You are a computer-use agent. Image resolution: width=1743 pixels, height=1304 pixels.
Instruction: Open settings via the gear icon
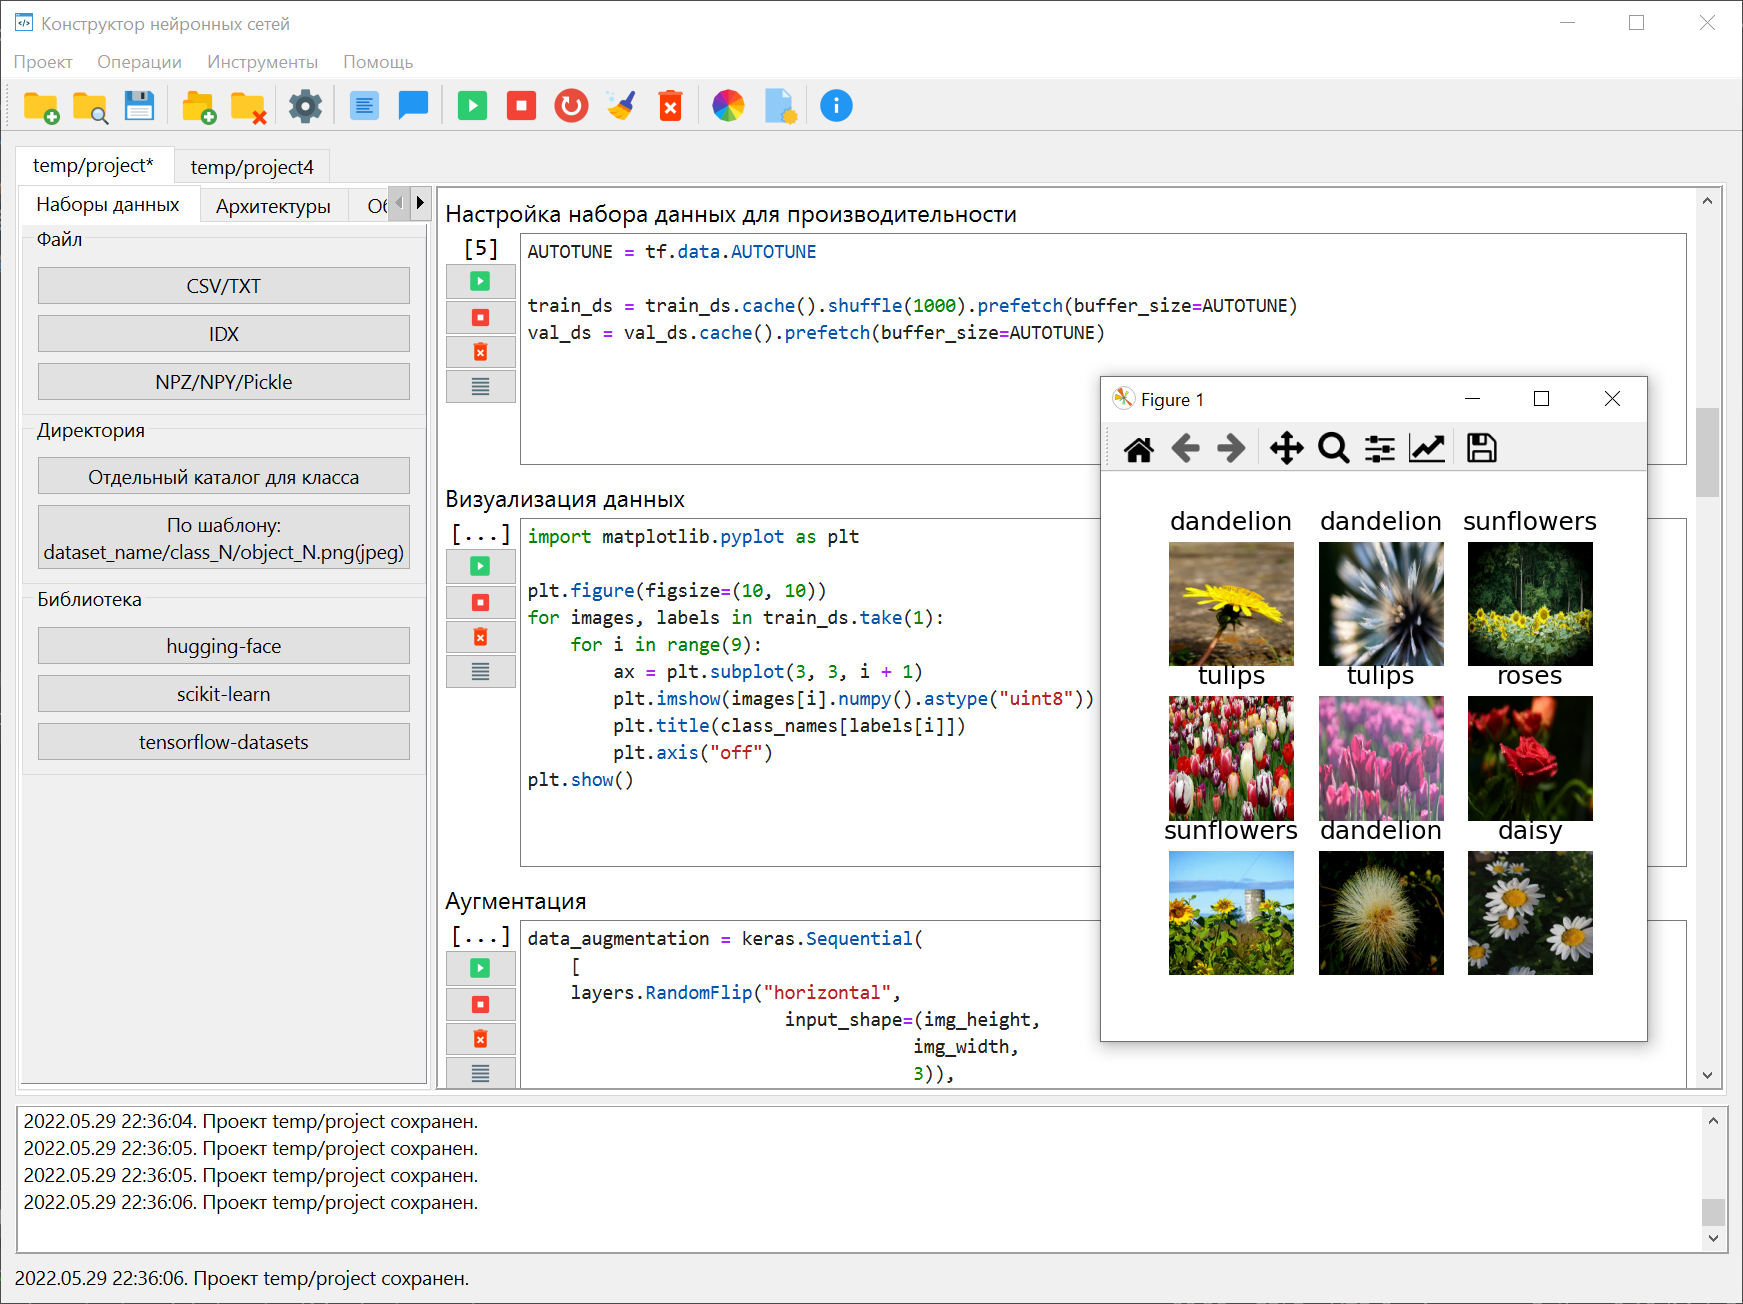coord(305,106)
